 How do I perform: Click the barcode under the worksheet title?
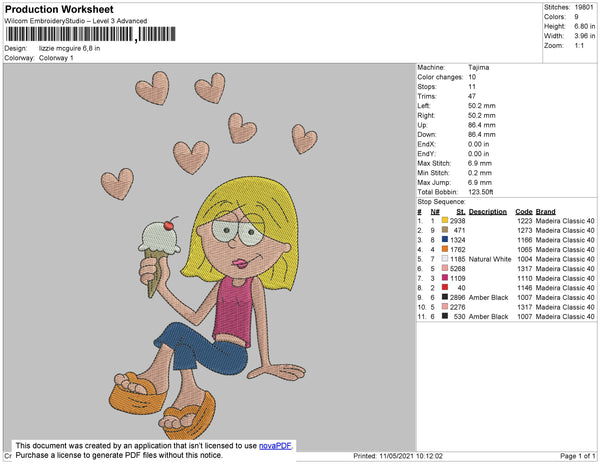91,34
